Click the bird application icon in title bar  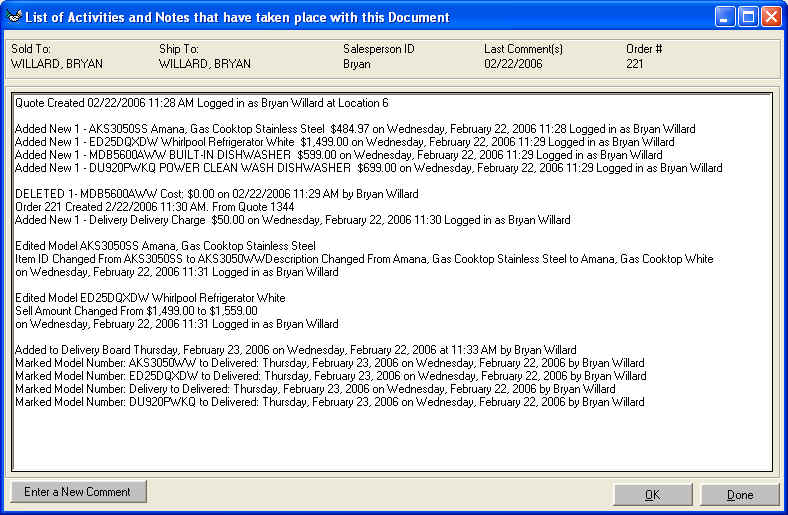tap(14, 17)
